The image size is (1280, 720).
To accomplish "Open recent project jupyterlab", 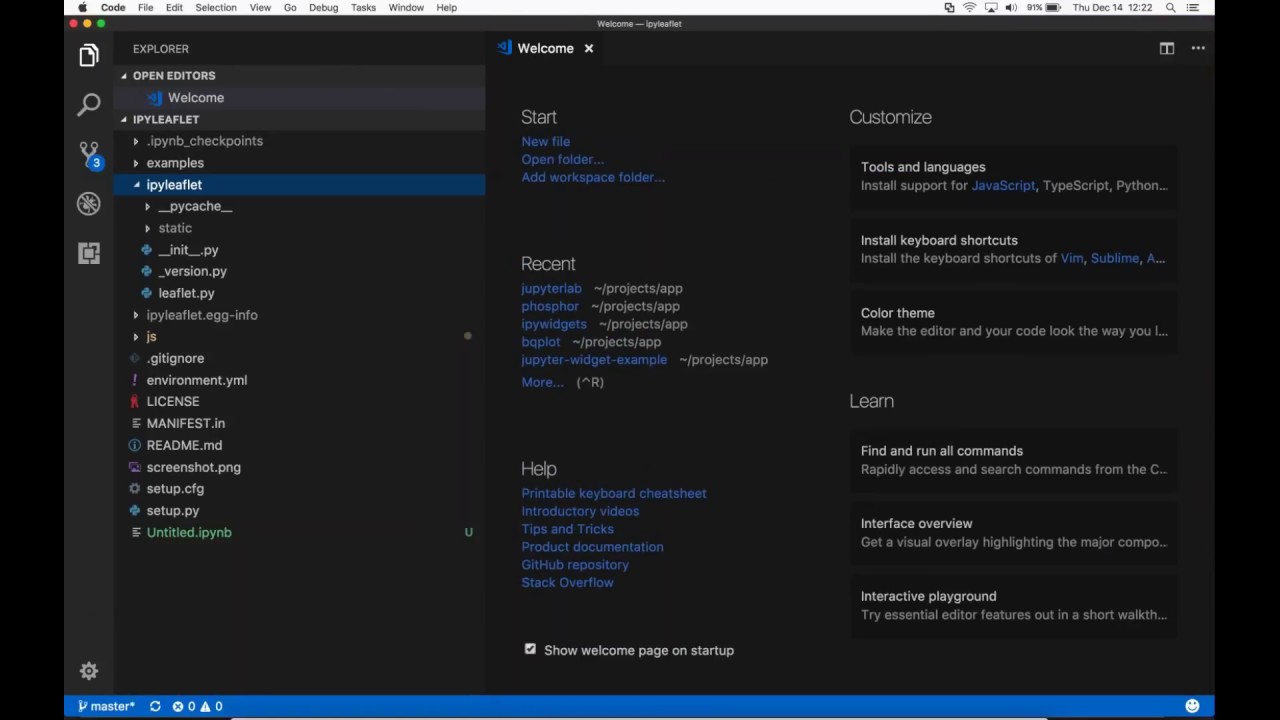I will pyautogui.click(x=551, y=288).
